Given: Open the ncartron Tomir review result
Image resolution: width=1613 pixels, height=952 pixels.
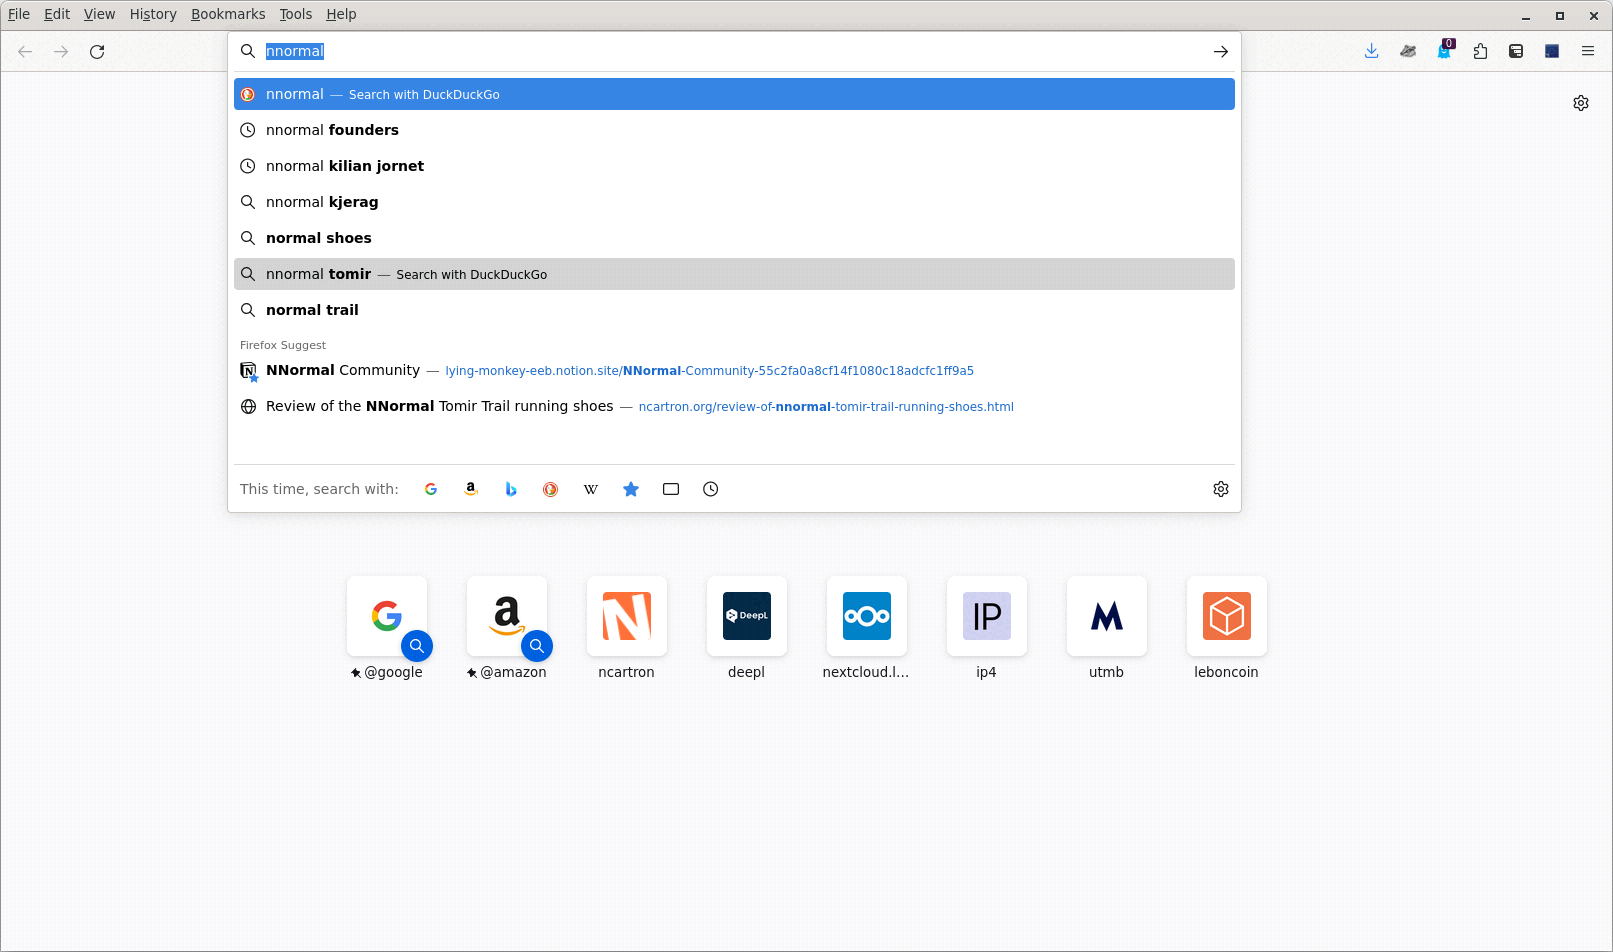Looking at the screenshot, I should point(440,406).
